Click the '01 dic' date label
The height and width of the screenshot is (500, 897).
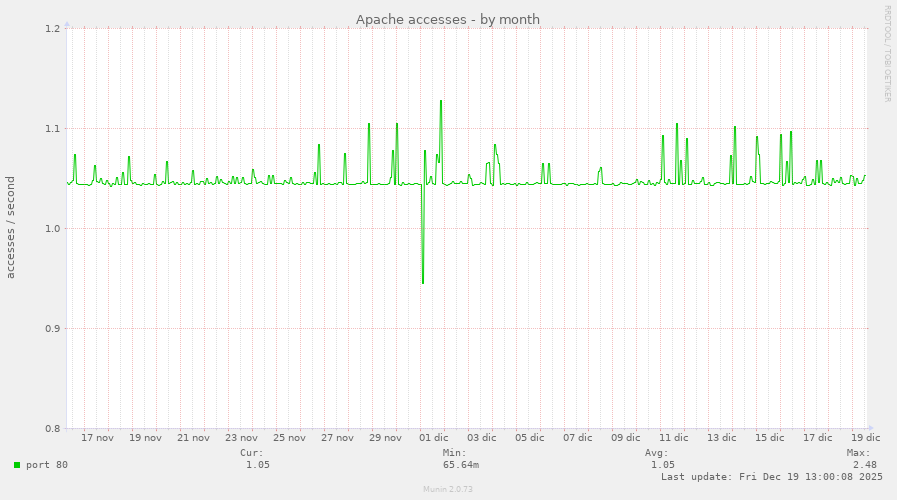click(x=434, y=438)
